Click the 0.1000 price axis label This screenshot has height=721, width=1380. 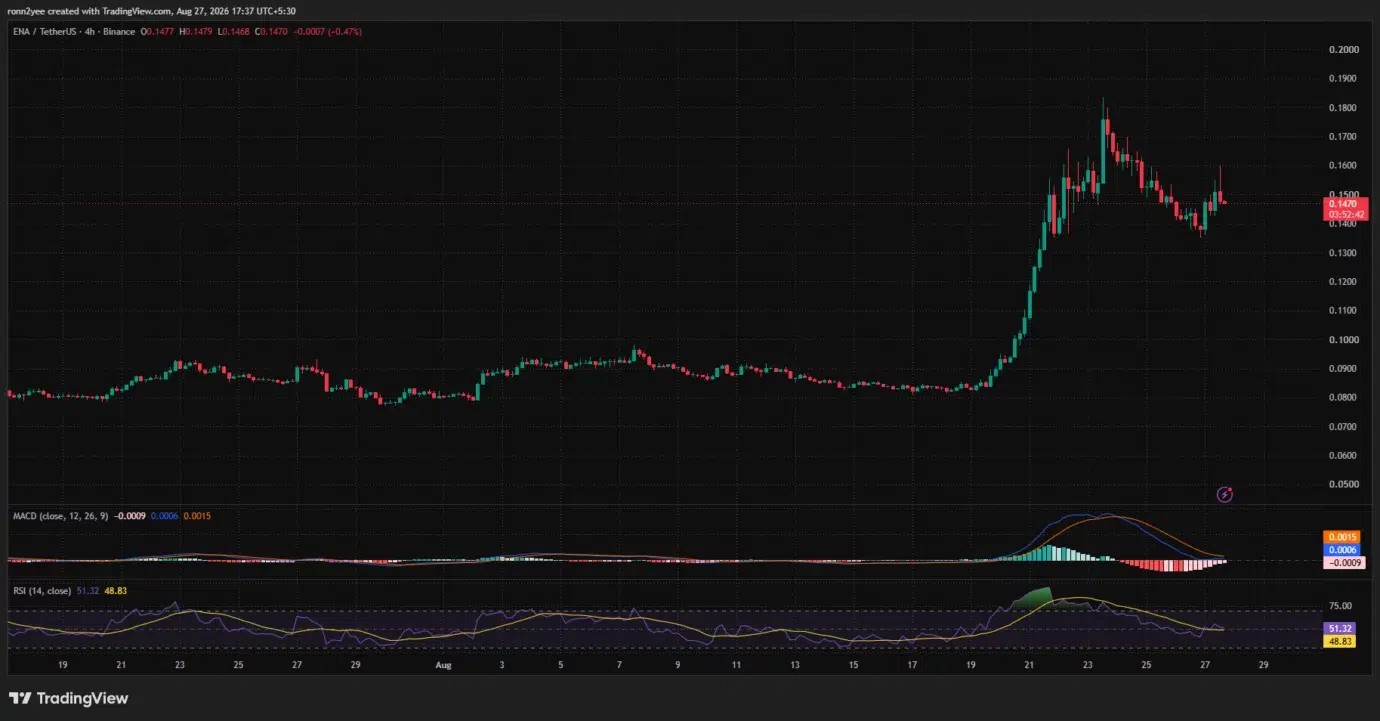coord(1343,340)
